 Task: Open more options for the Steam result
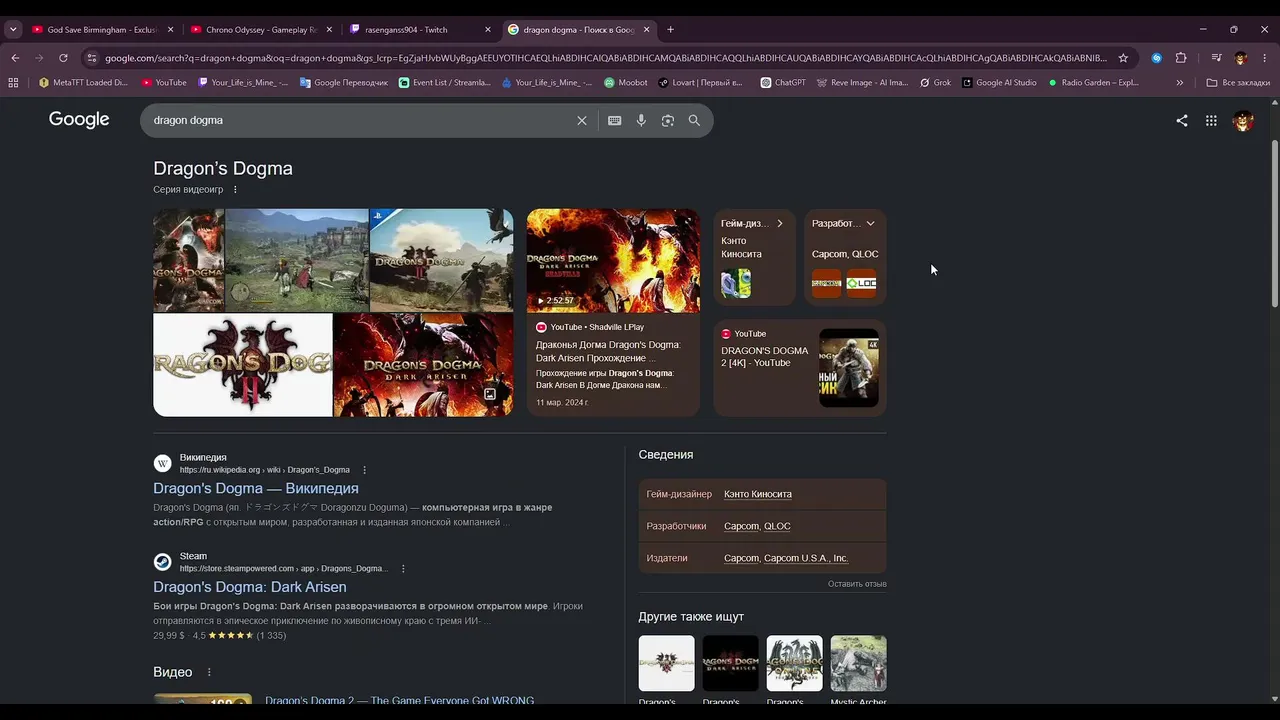tap(403, 569)
